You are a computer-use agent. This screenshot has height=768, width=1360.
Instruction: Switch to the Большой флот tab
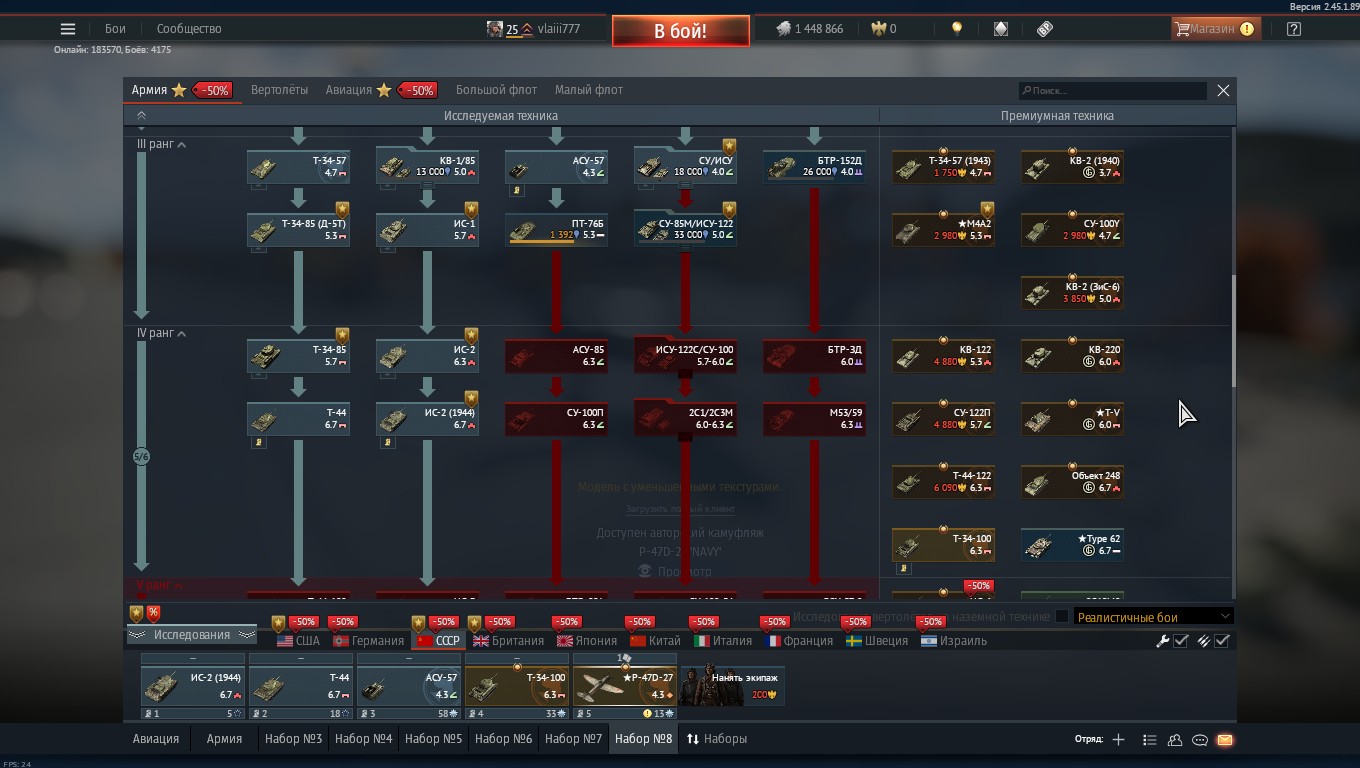tap(496, 90)
